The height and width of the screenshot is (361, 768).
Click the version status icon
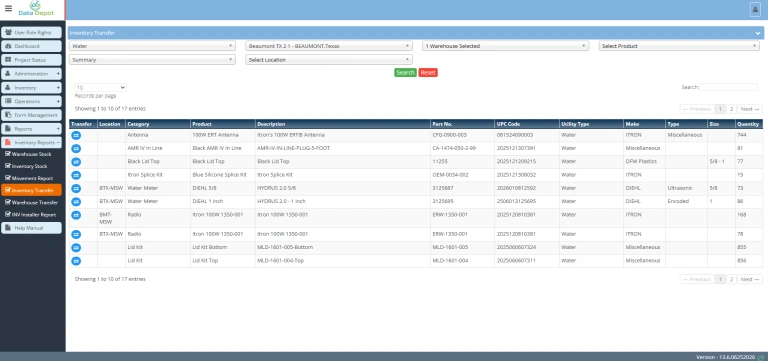tap(761, 357)
